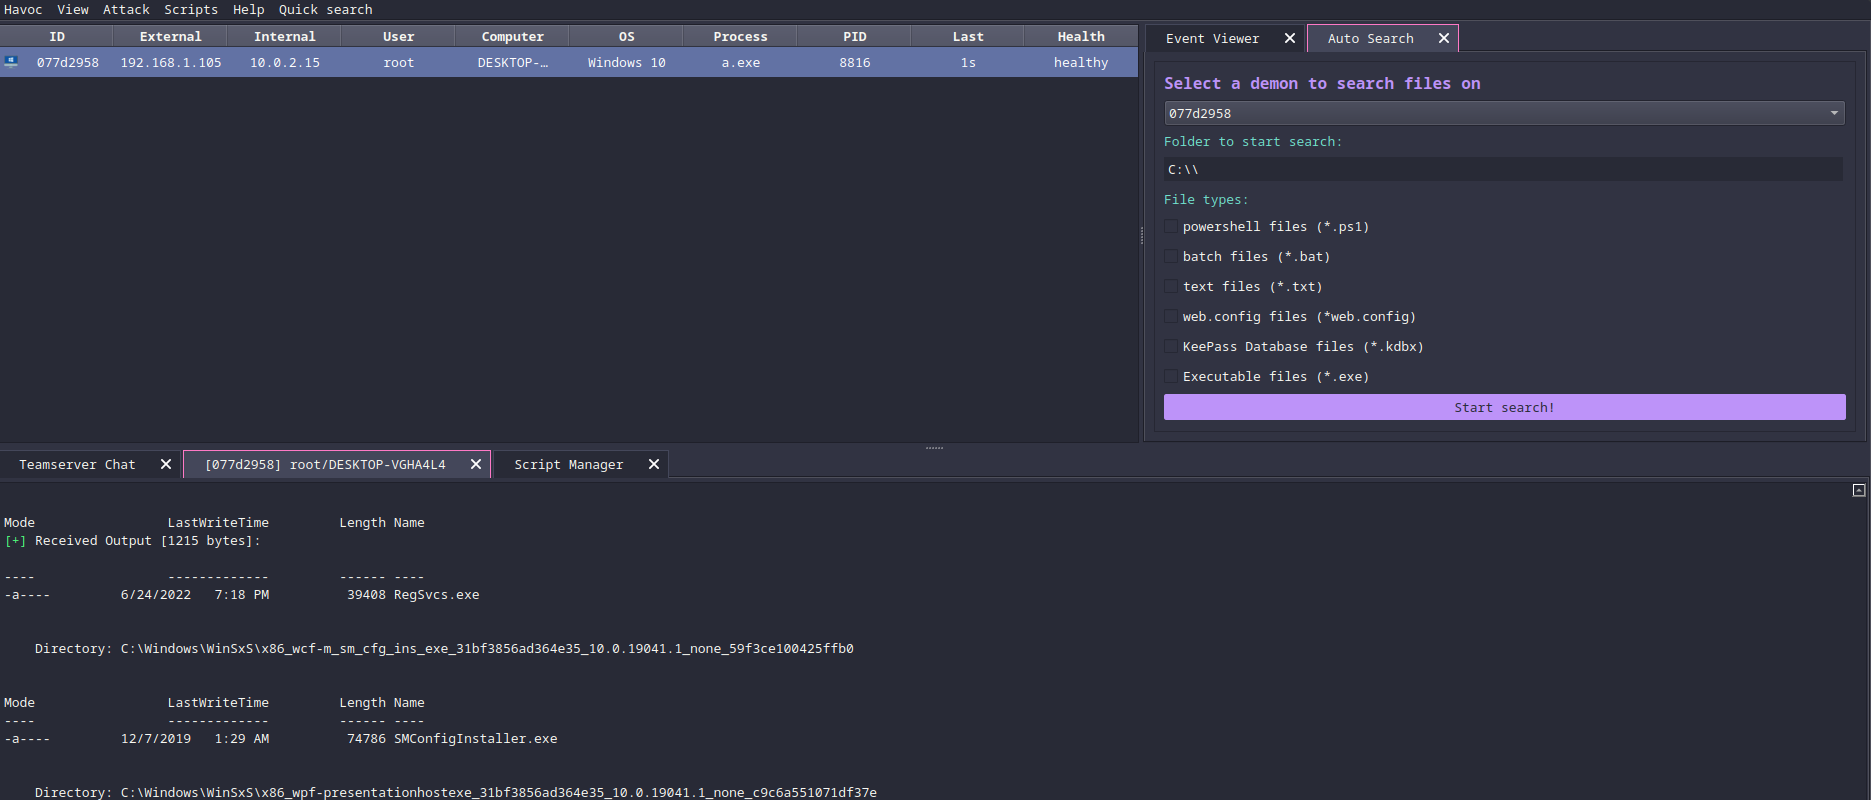1871x800 pixels.
Task: Close the root/DESKTOP-VGHA4L4 console tab
Action: tap(476, 465)
